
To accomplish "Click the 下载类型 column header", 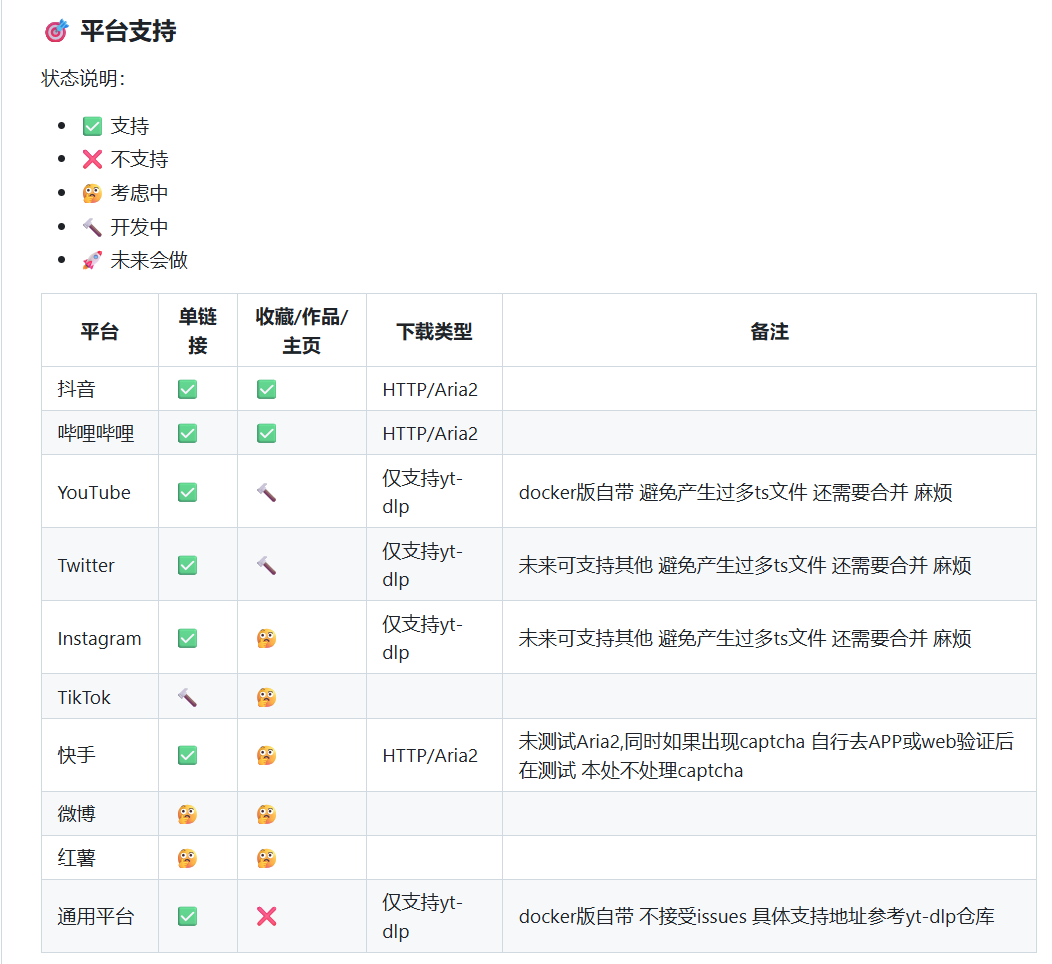I will [434, 331].
